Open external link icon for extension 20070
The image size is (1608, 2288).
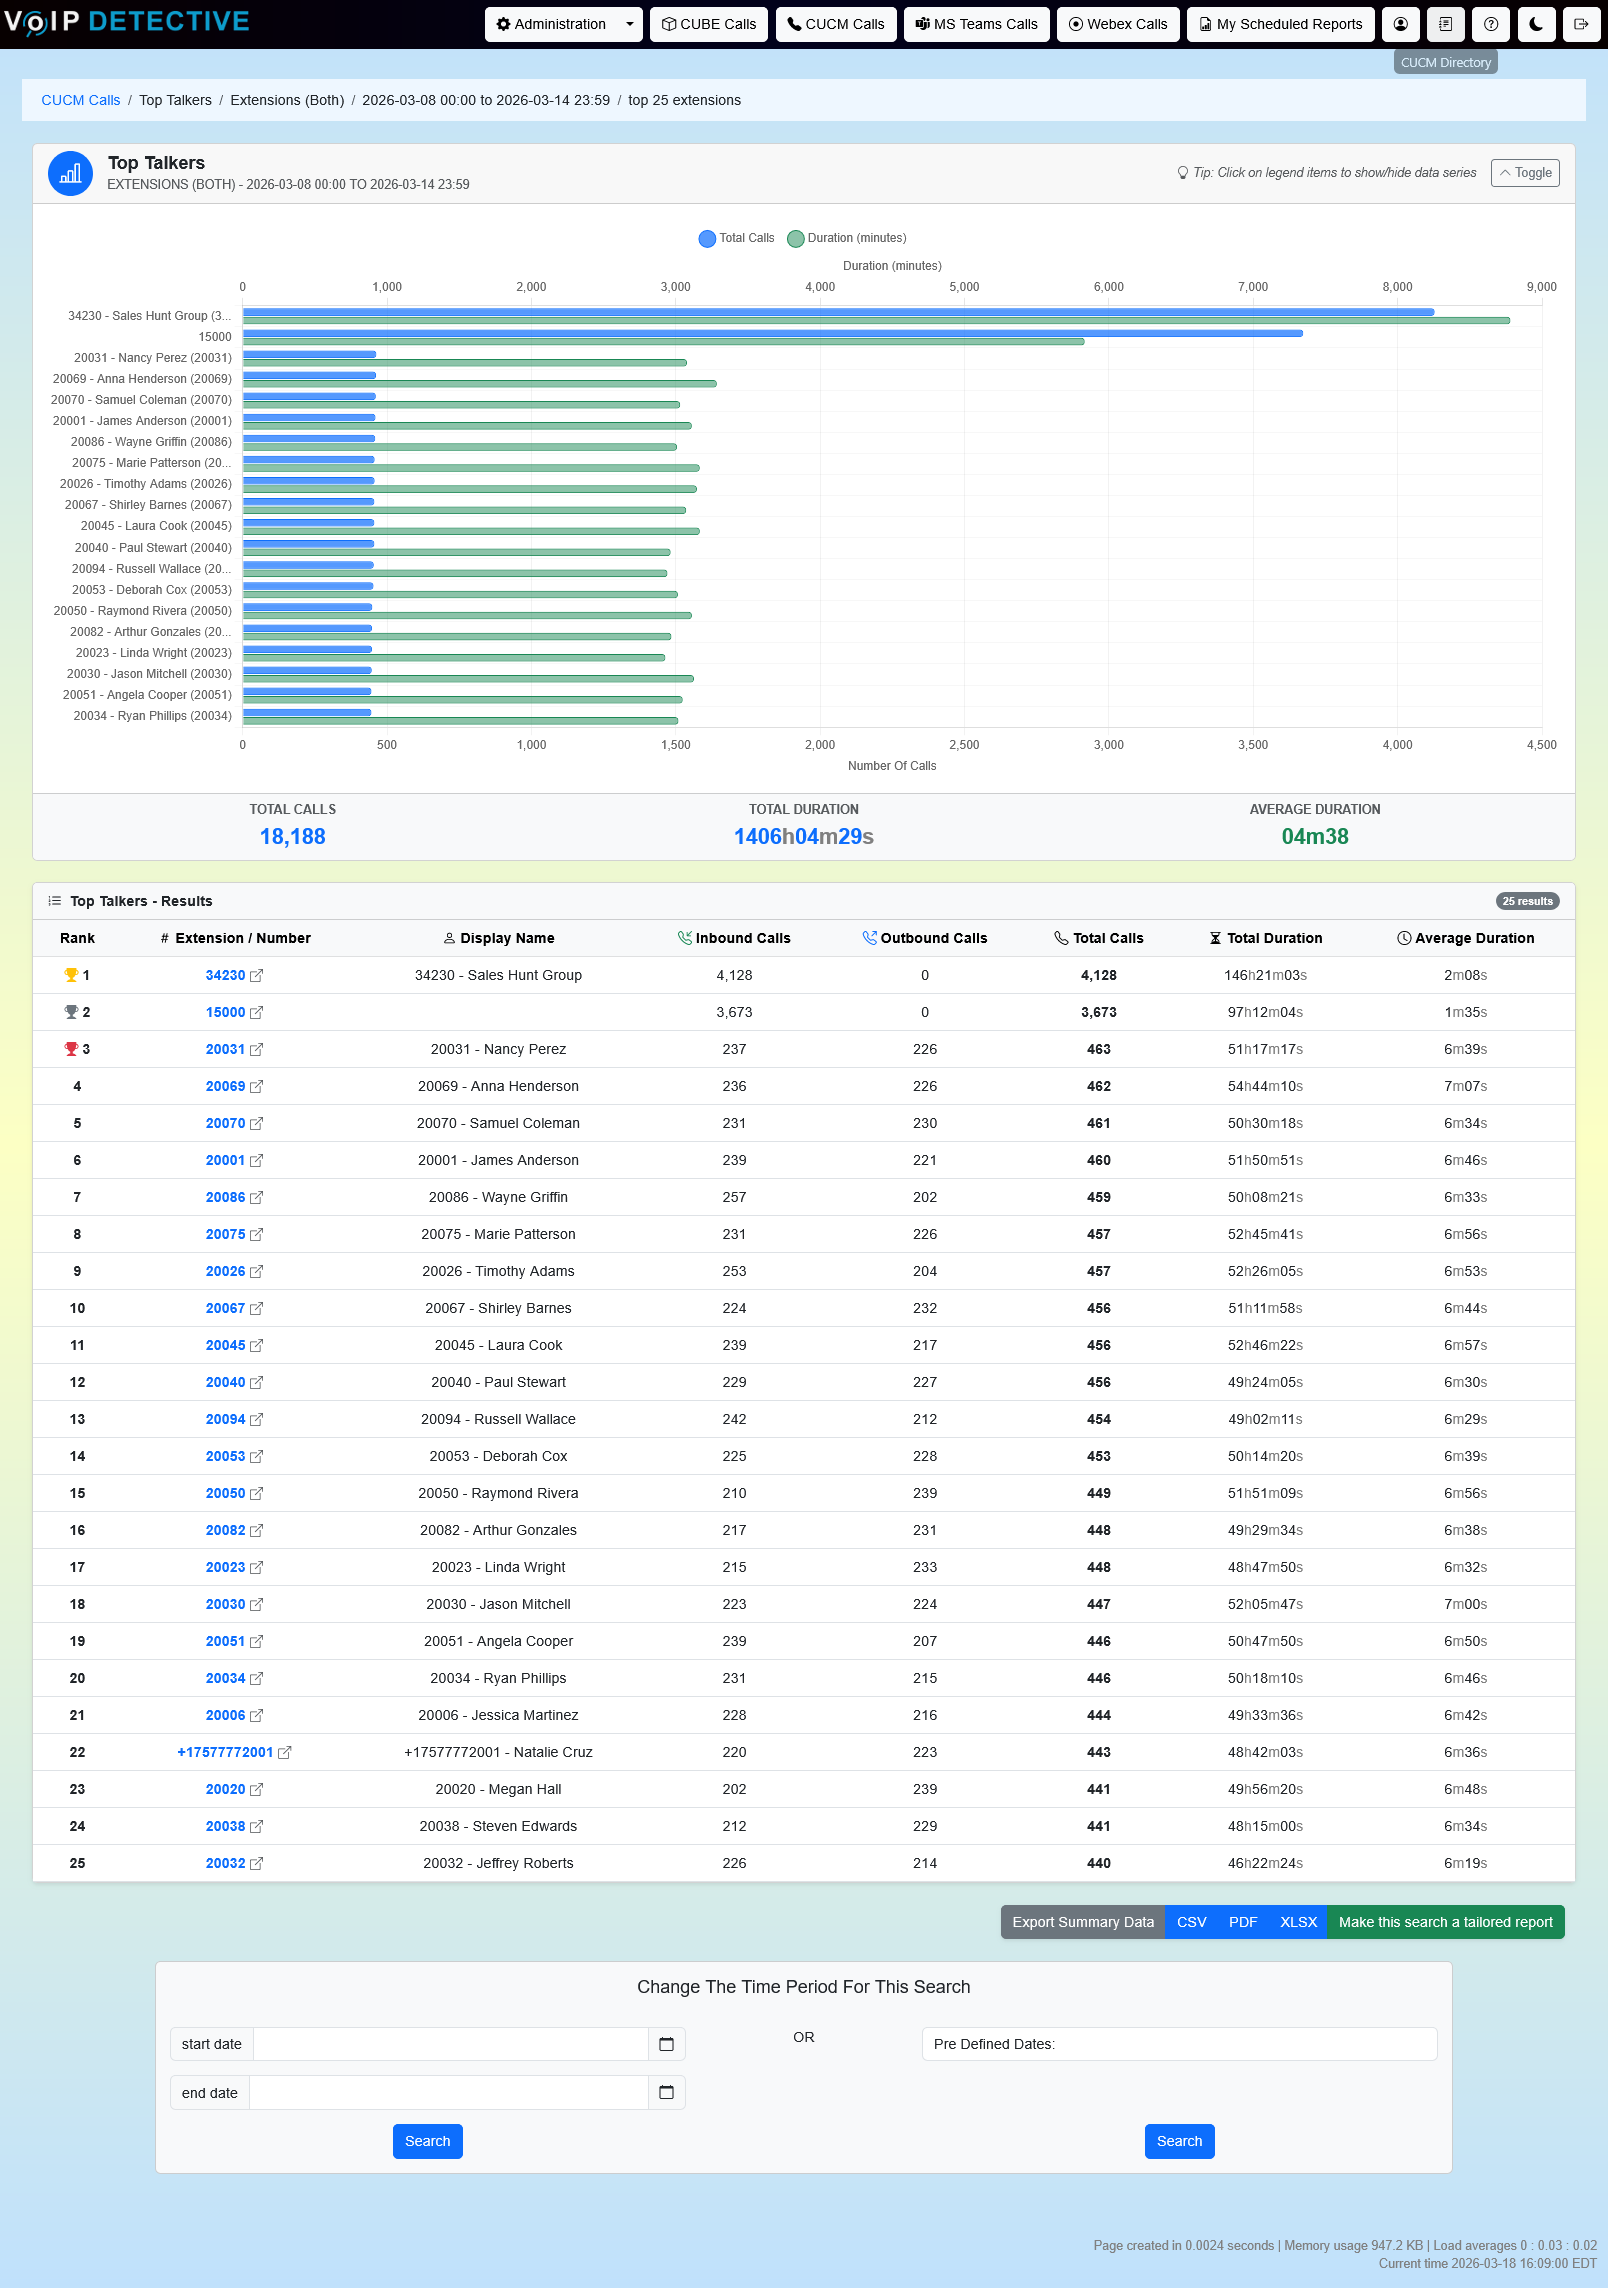(256, 1123)
